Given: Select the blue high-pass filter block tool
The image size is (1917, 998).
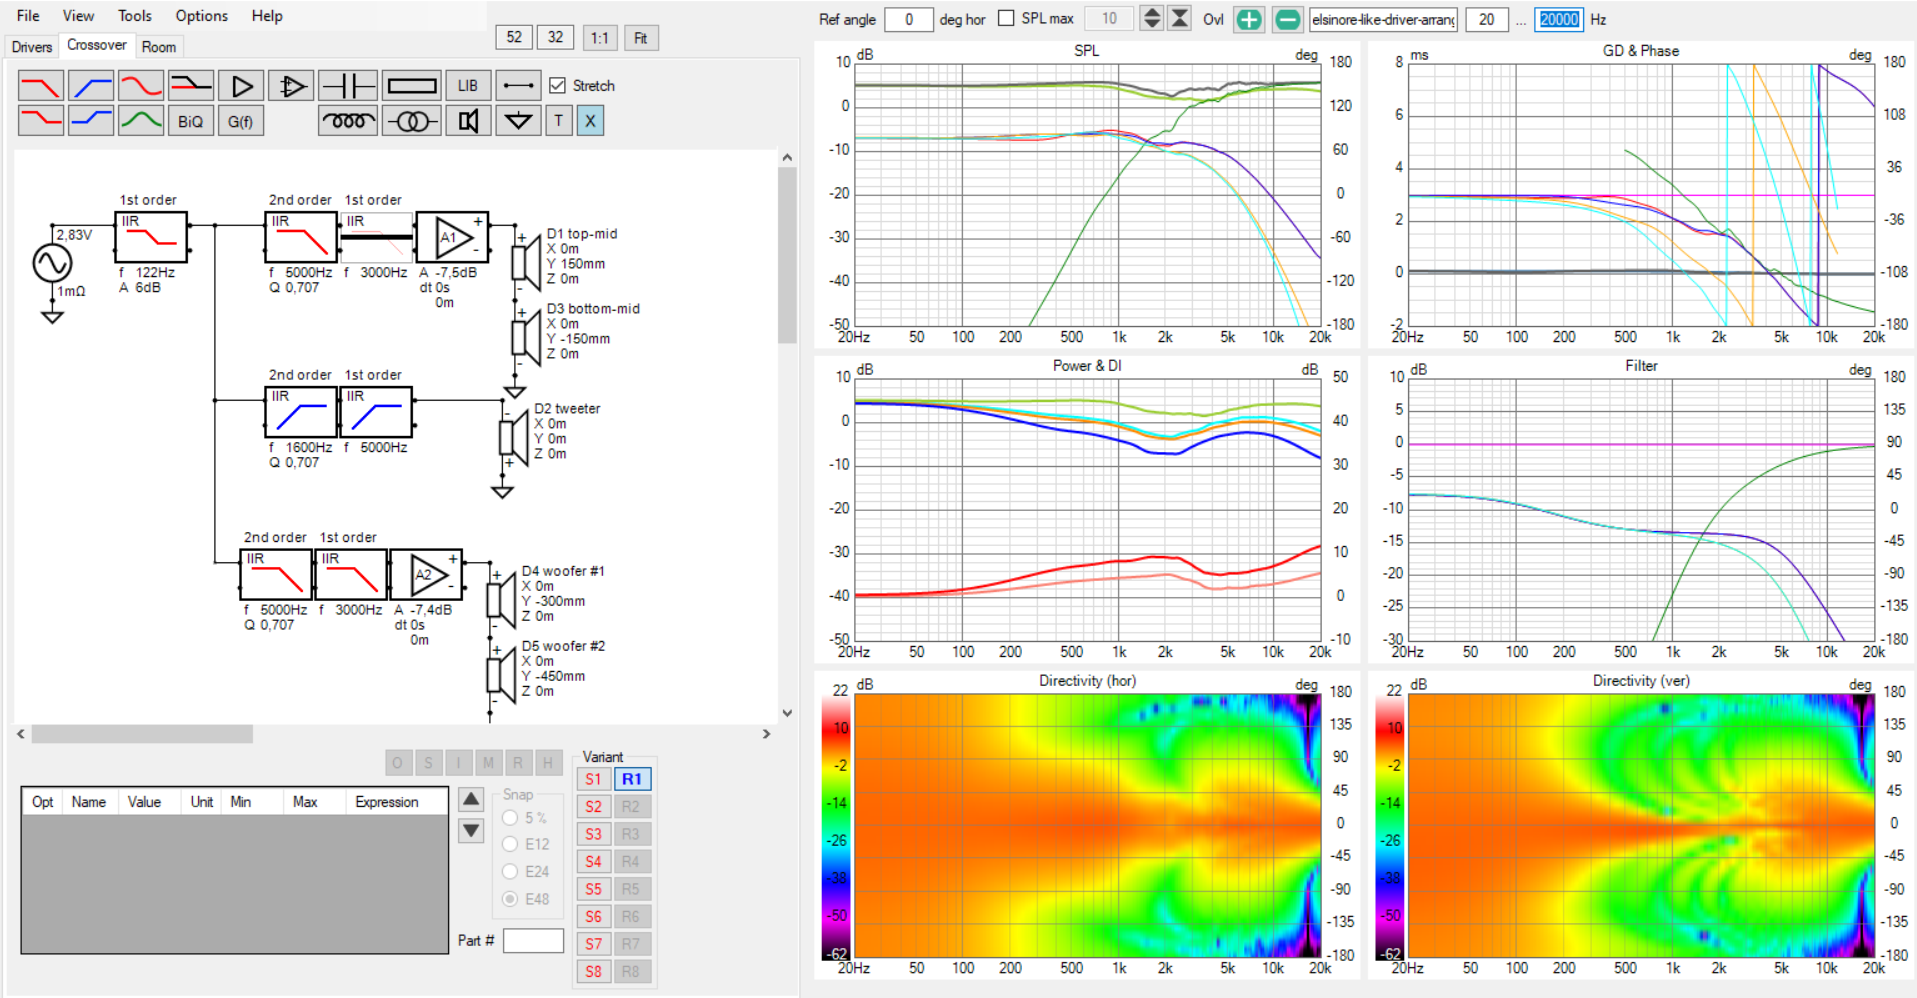Looking at the screenshot, I should click(x=91, y=86).
